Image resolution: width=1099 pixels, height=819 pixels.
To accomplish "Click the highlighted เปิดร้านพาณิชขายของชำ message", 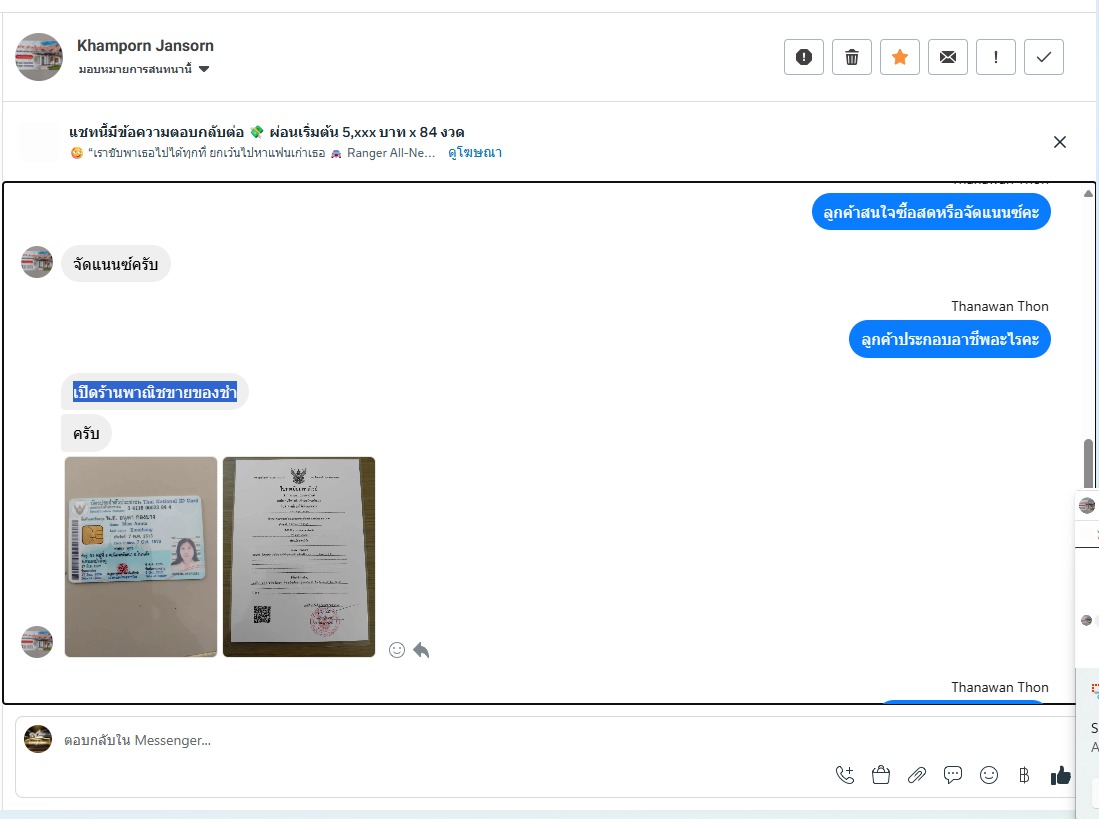I will (x=155, y=392).
